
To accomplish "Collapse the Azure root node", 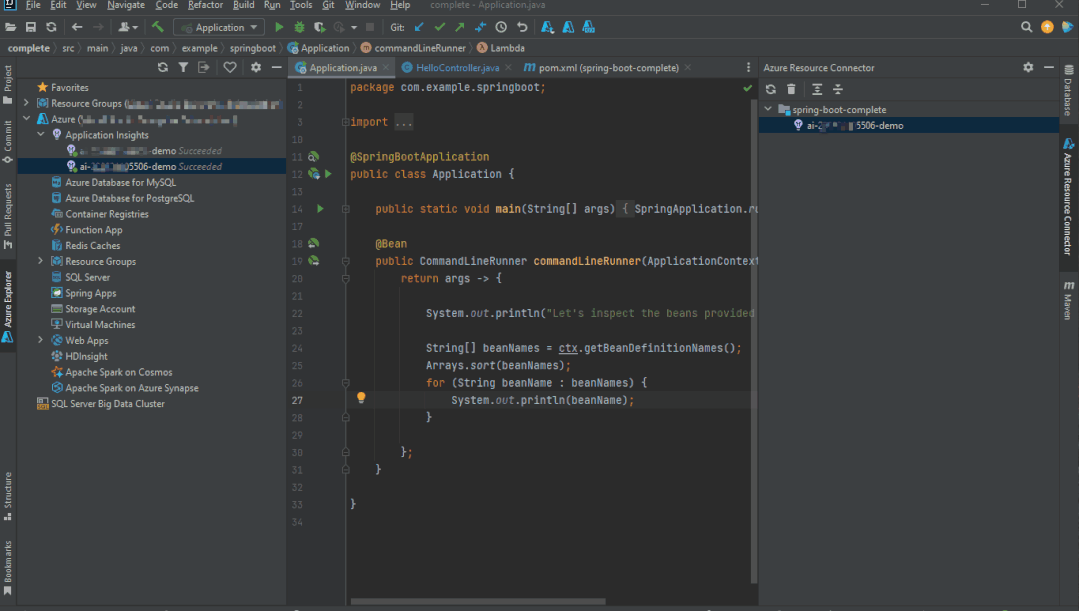I will pyautogui.click(x=26, y=119).
